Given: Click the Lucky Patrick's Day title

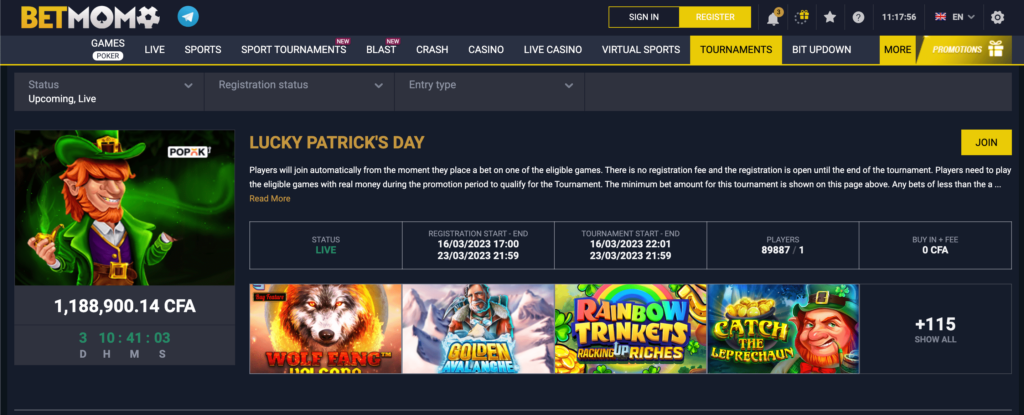Looking at the screenshot, I should (337, 142).
